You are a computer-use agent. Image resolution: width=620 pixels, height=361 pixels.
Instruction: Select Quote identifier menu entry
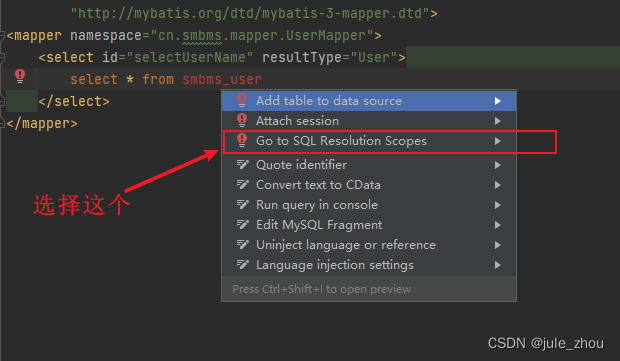coord(369,164)
